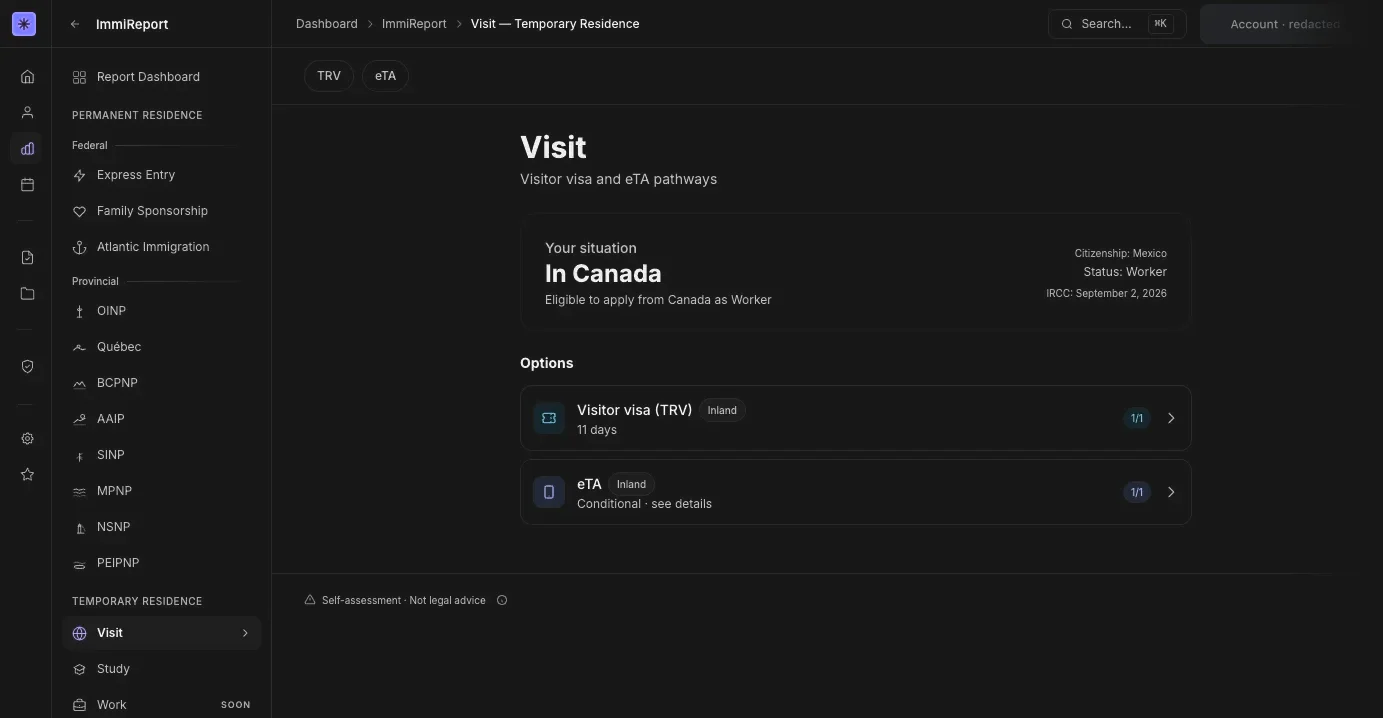Click the Express Entry lightning icon
Screen dimensions: 1383x718
(79, 175)
